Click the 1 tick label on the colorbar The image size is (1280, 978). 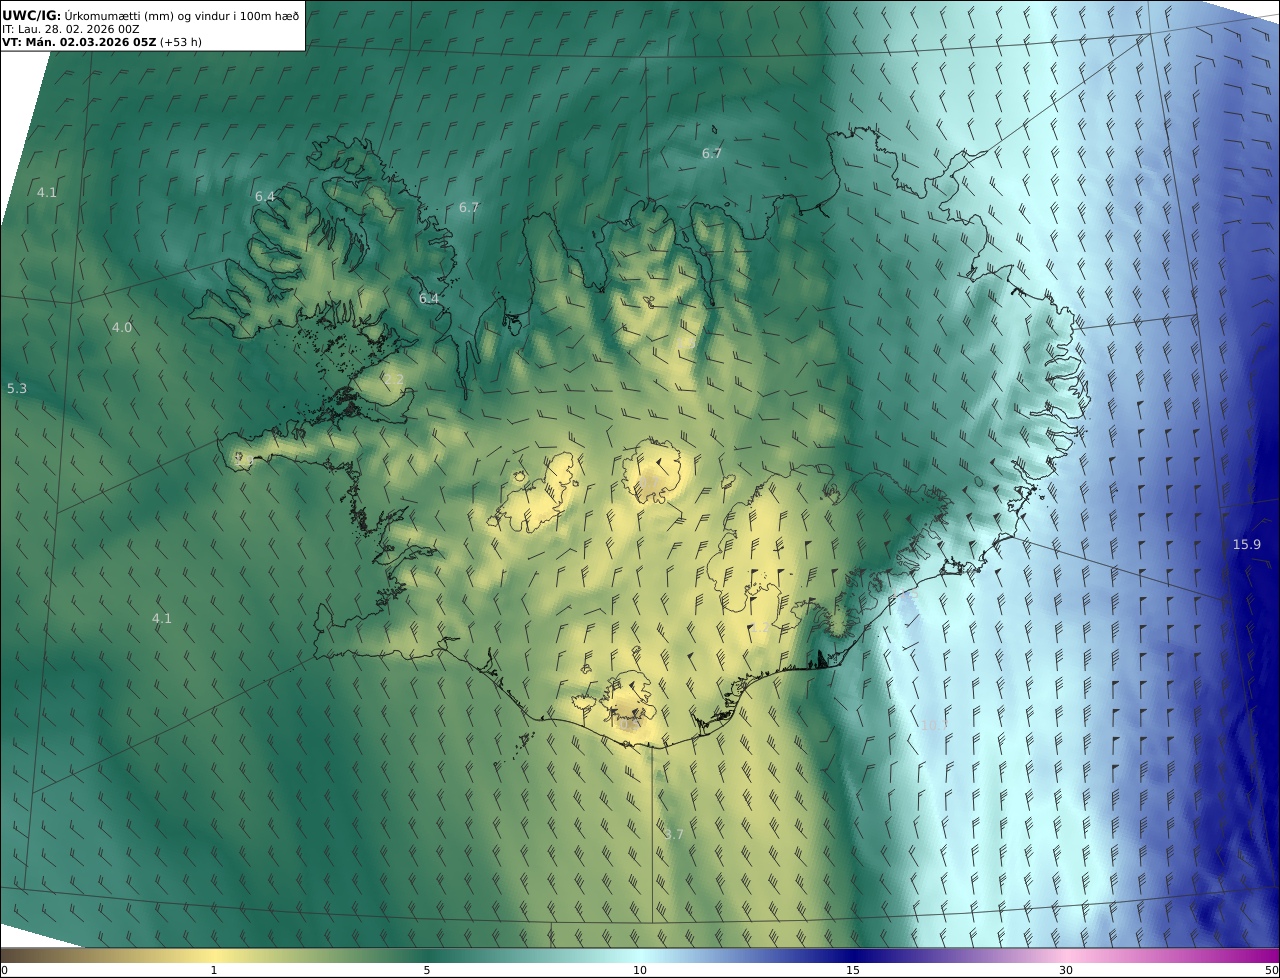pos(214,970)
